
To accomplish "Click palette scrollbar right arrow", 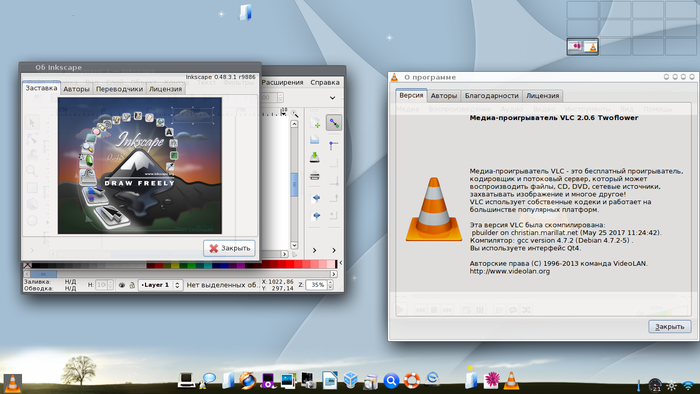I will pos(333,274).
